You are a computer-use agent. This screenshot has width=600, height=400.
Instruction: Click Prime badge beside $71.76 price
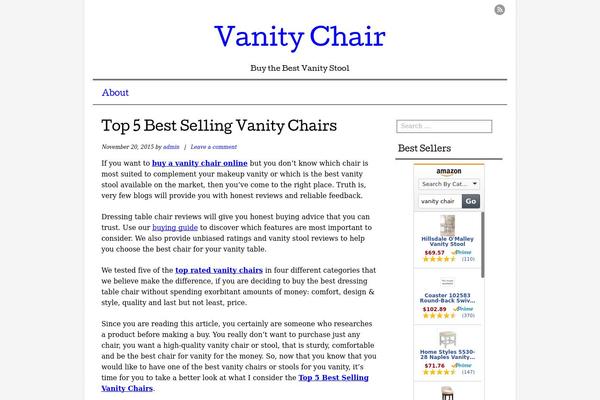pyautogui.click(x=462, y=365)
